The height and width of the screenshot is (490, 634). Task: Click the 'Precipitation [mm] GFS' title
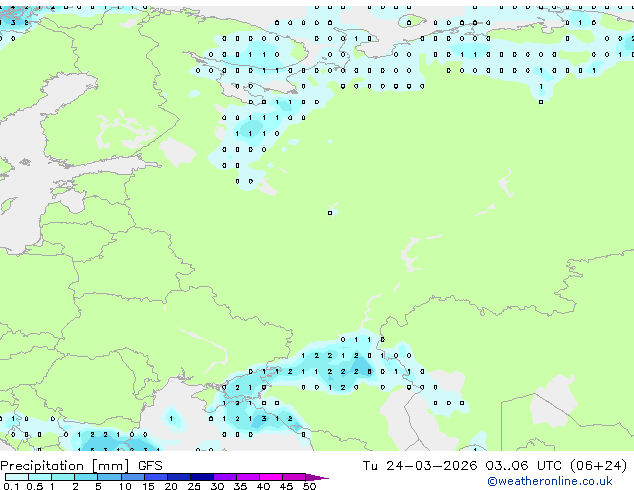tap(81, 466)
